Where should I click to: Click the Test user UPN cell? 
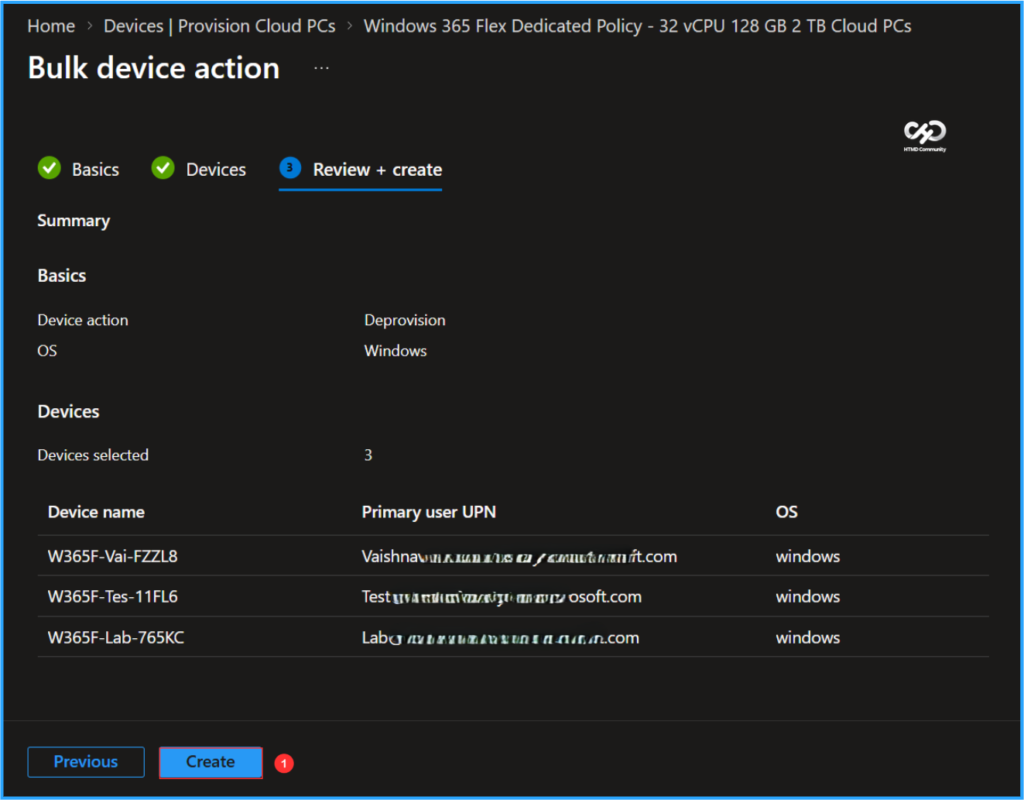502,597
